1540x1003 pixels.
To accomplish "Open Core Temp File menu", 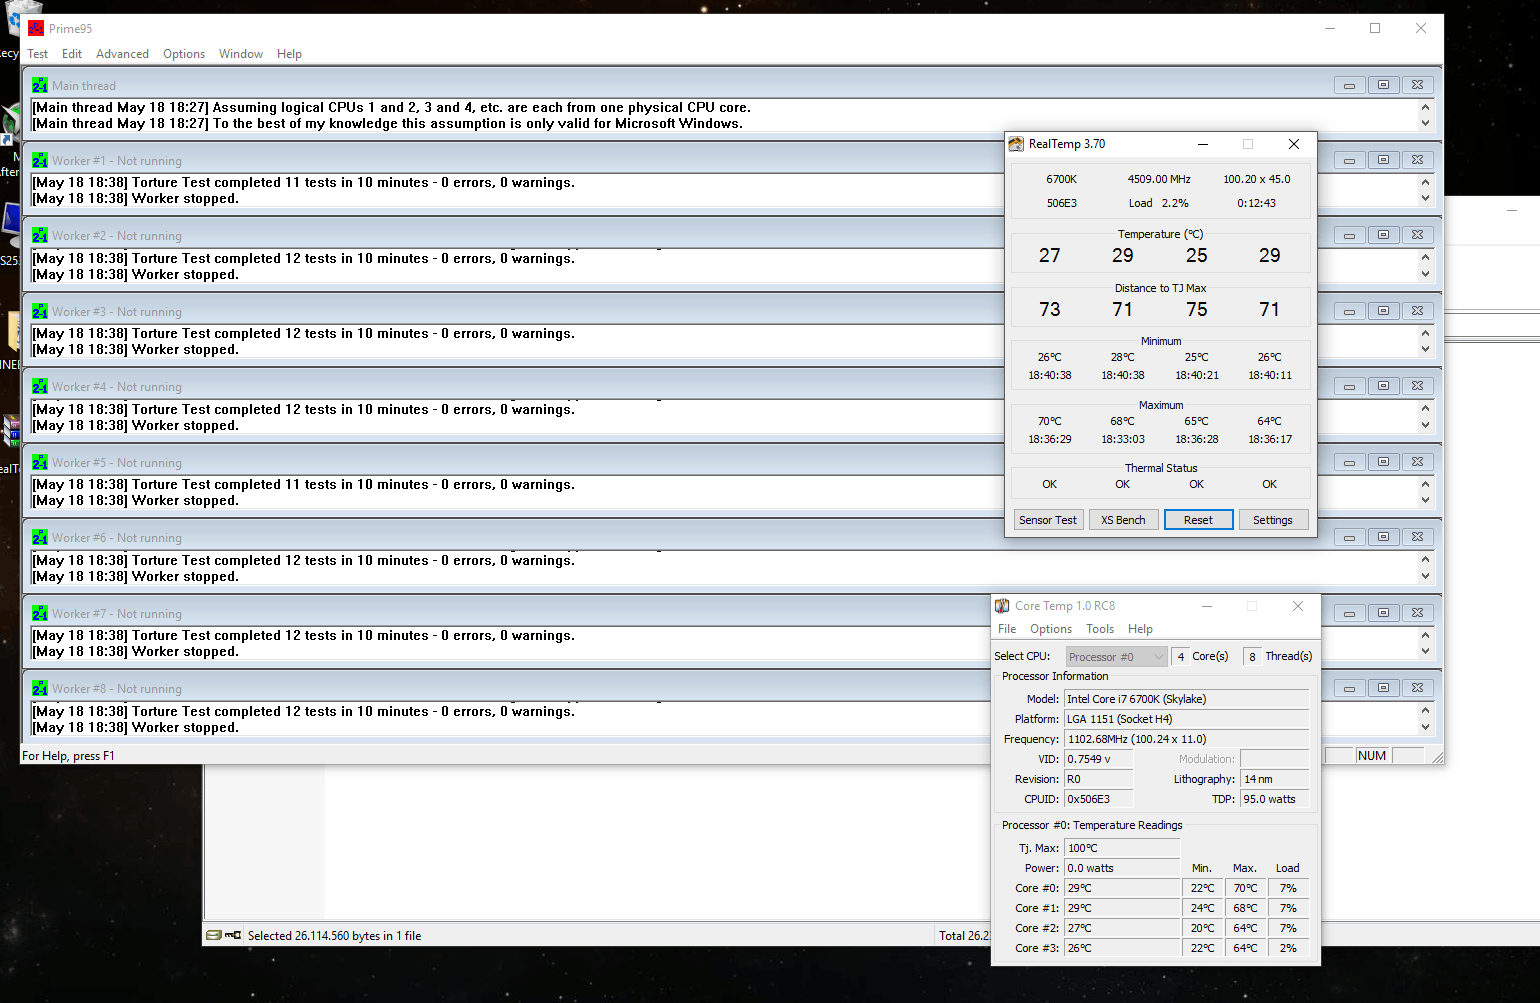I will pyautogui.click(x=1007, y=629).
